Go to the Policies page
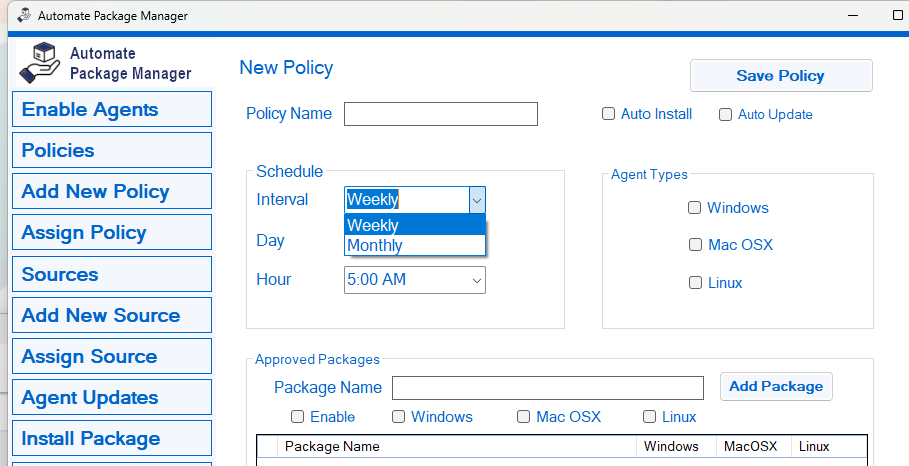Image resolution: width=909 pixels, height=466 pixels. [111, 151]
